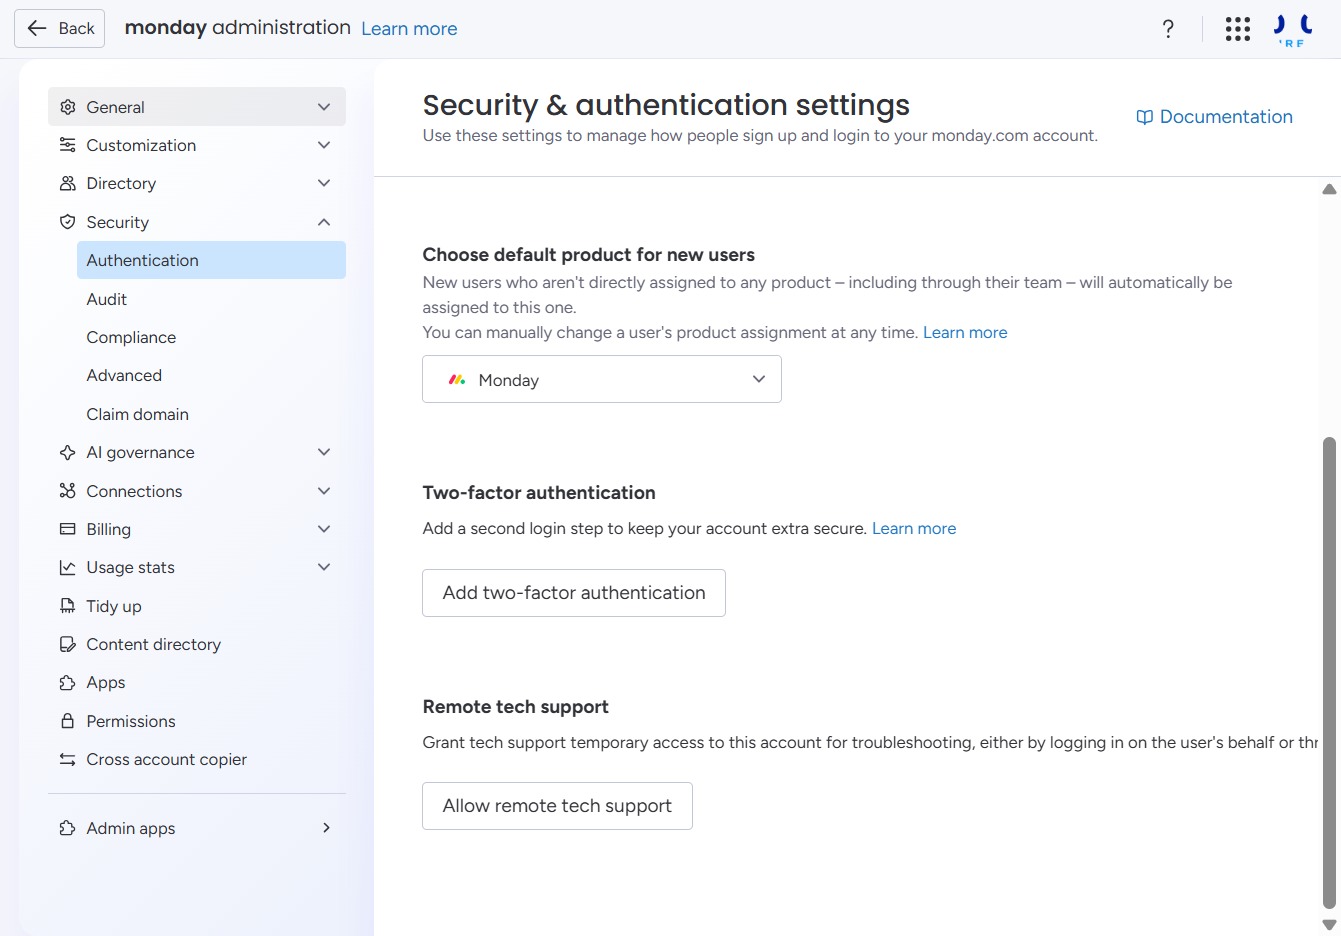1341x936 pixels.
Task: Open the Content directory page
Action: pyautogui.click(x=197, y=644)
